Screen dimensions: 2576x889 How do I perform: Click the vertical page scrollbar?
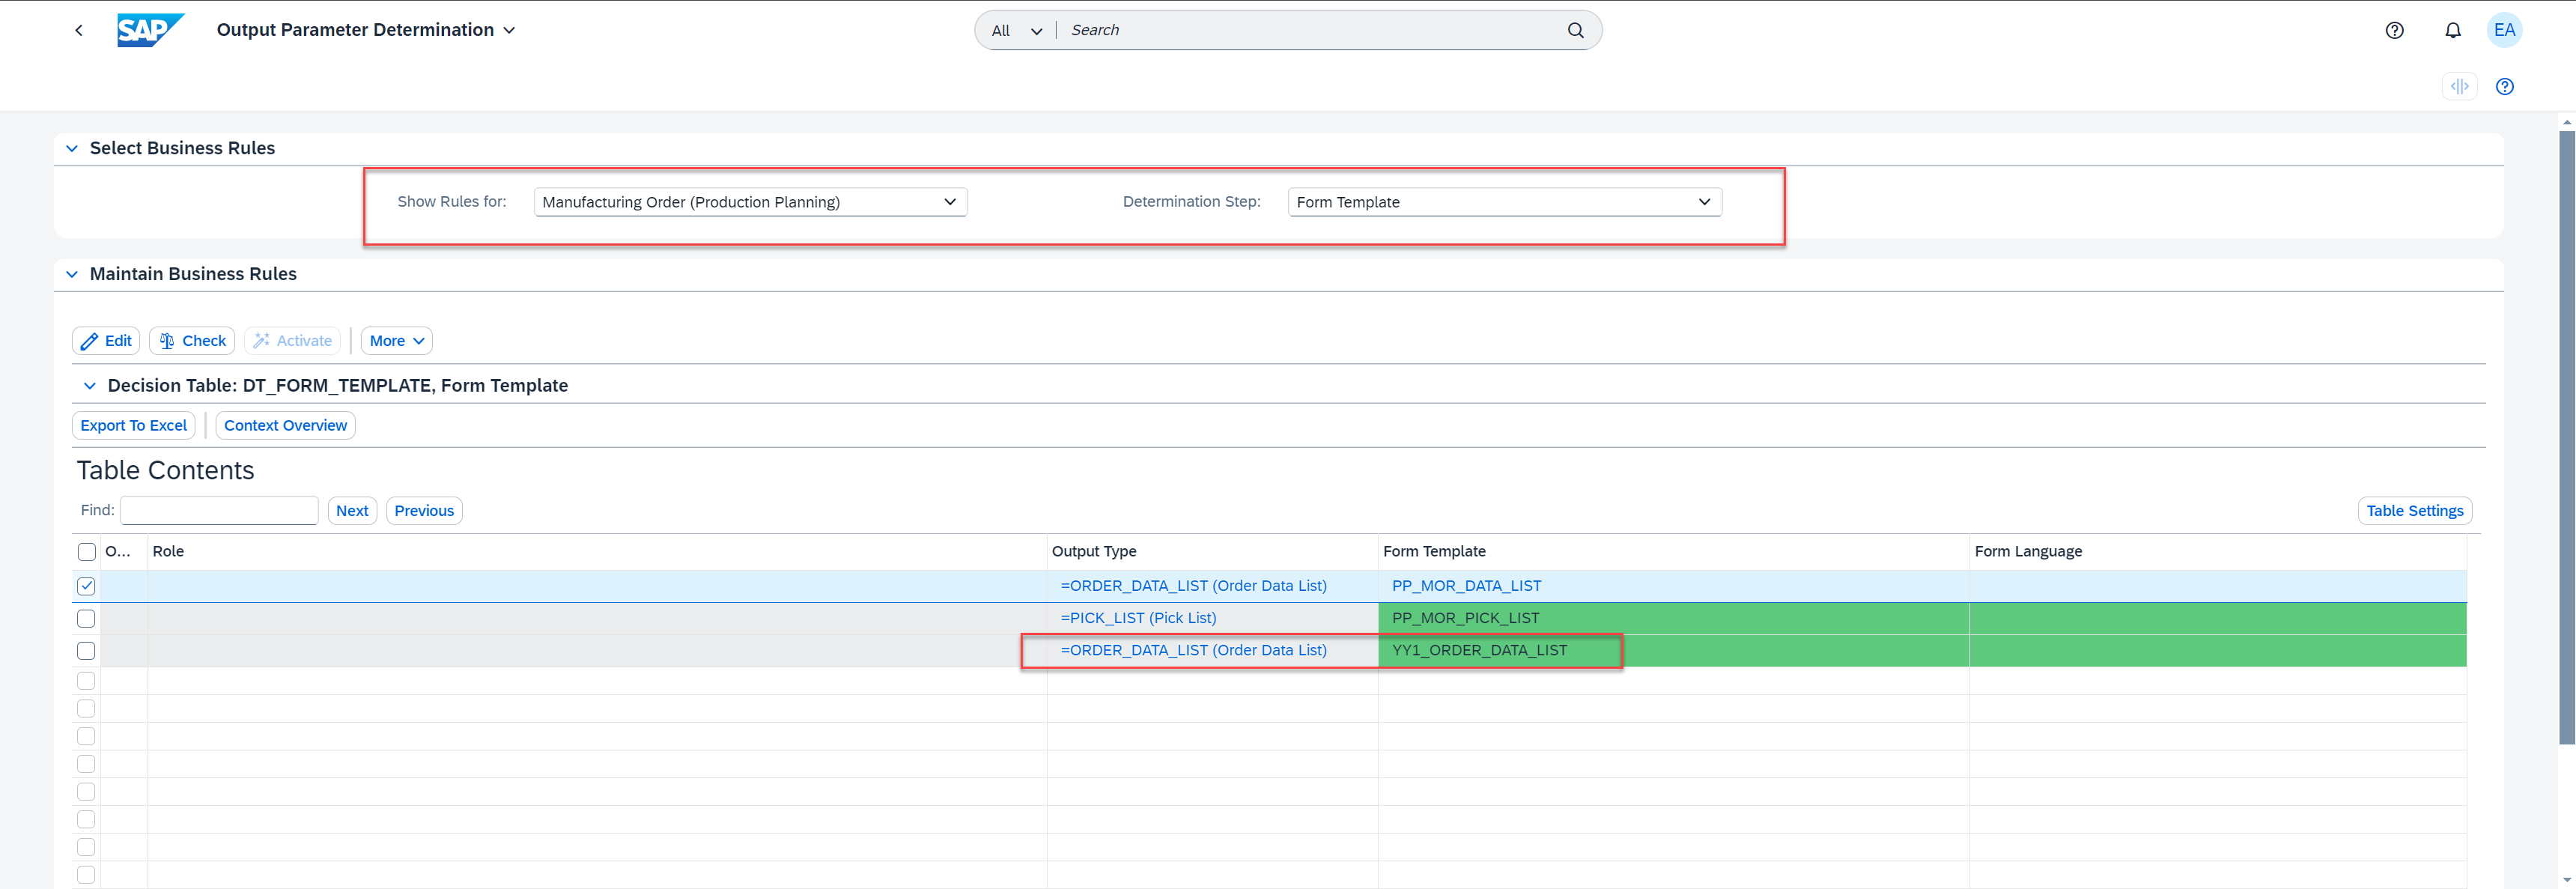tap(2567, 437)
